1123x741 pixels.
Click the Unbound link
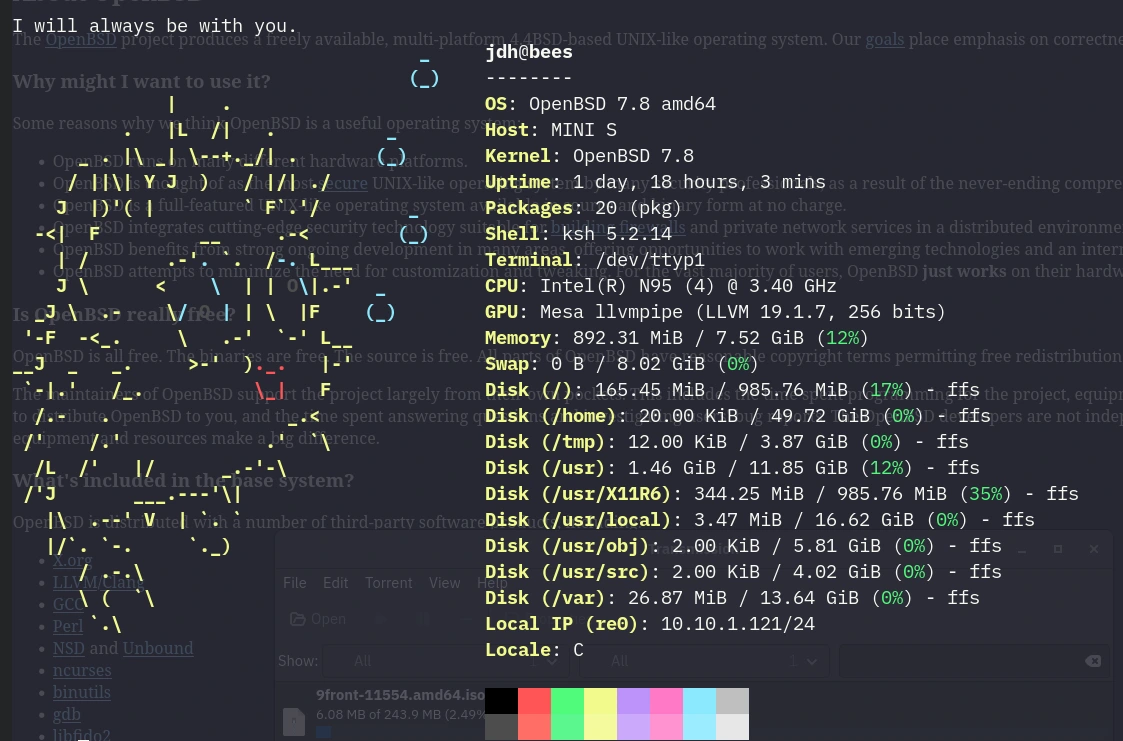click(158, 648)
